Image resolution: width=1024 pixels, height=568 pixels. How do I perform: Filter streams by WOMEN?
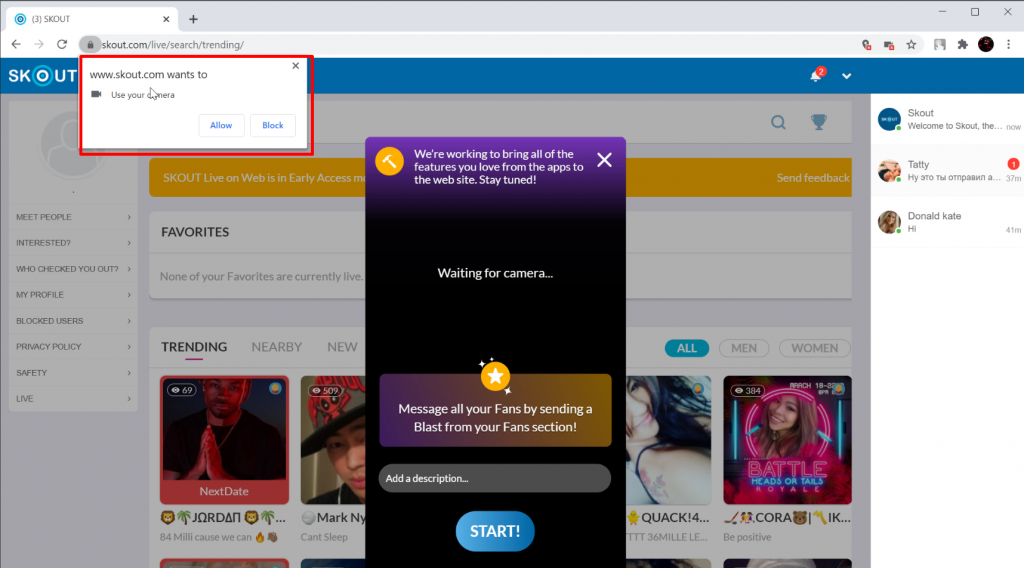point(814,348)
